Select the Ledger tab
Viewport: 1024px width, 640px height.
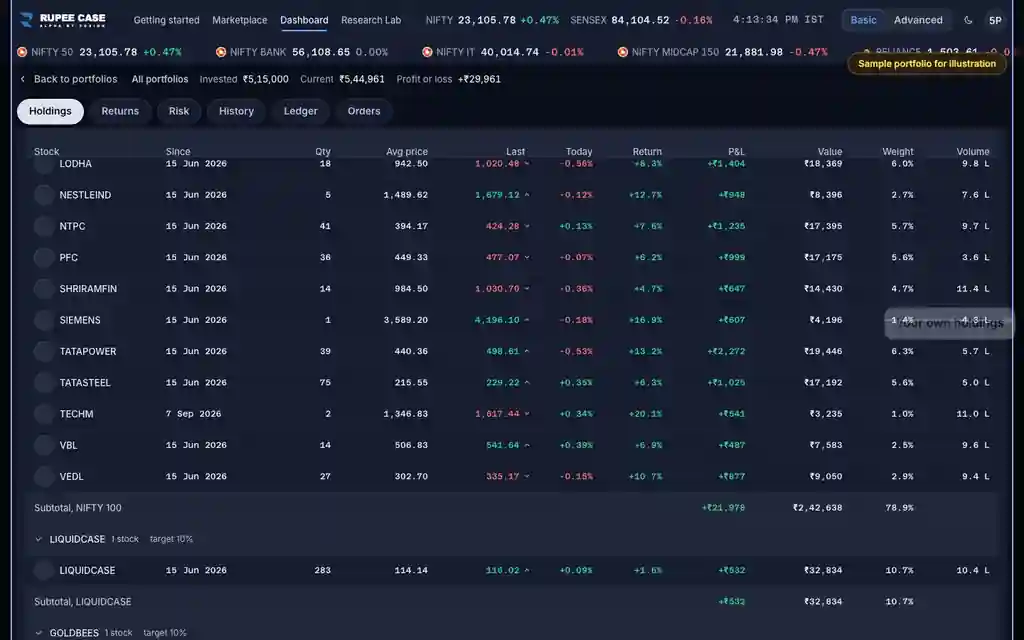pos(300,111)
